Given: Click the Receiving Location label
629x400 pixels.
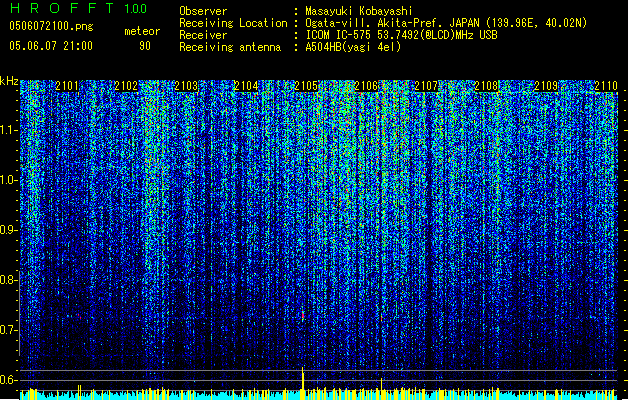Looking at the screenshot, I should coord(233,23).
